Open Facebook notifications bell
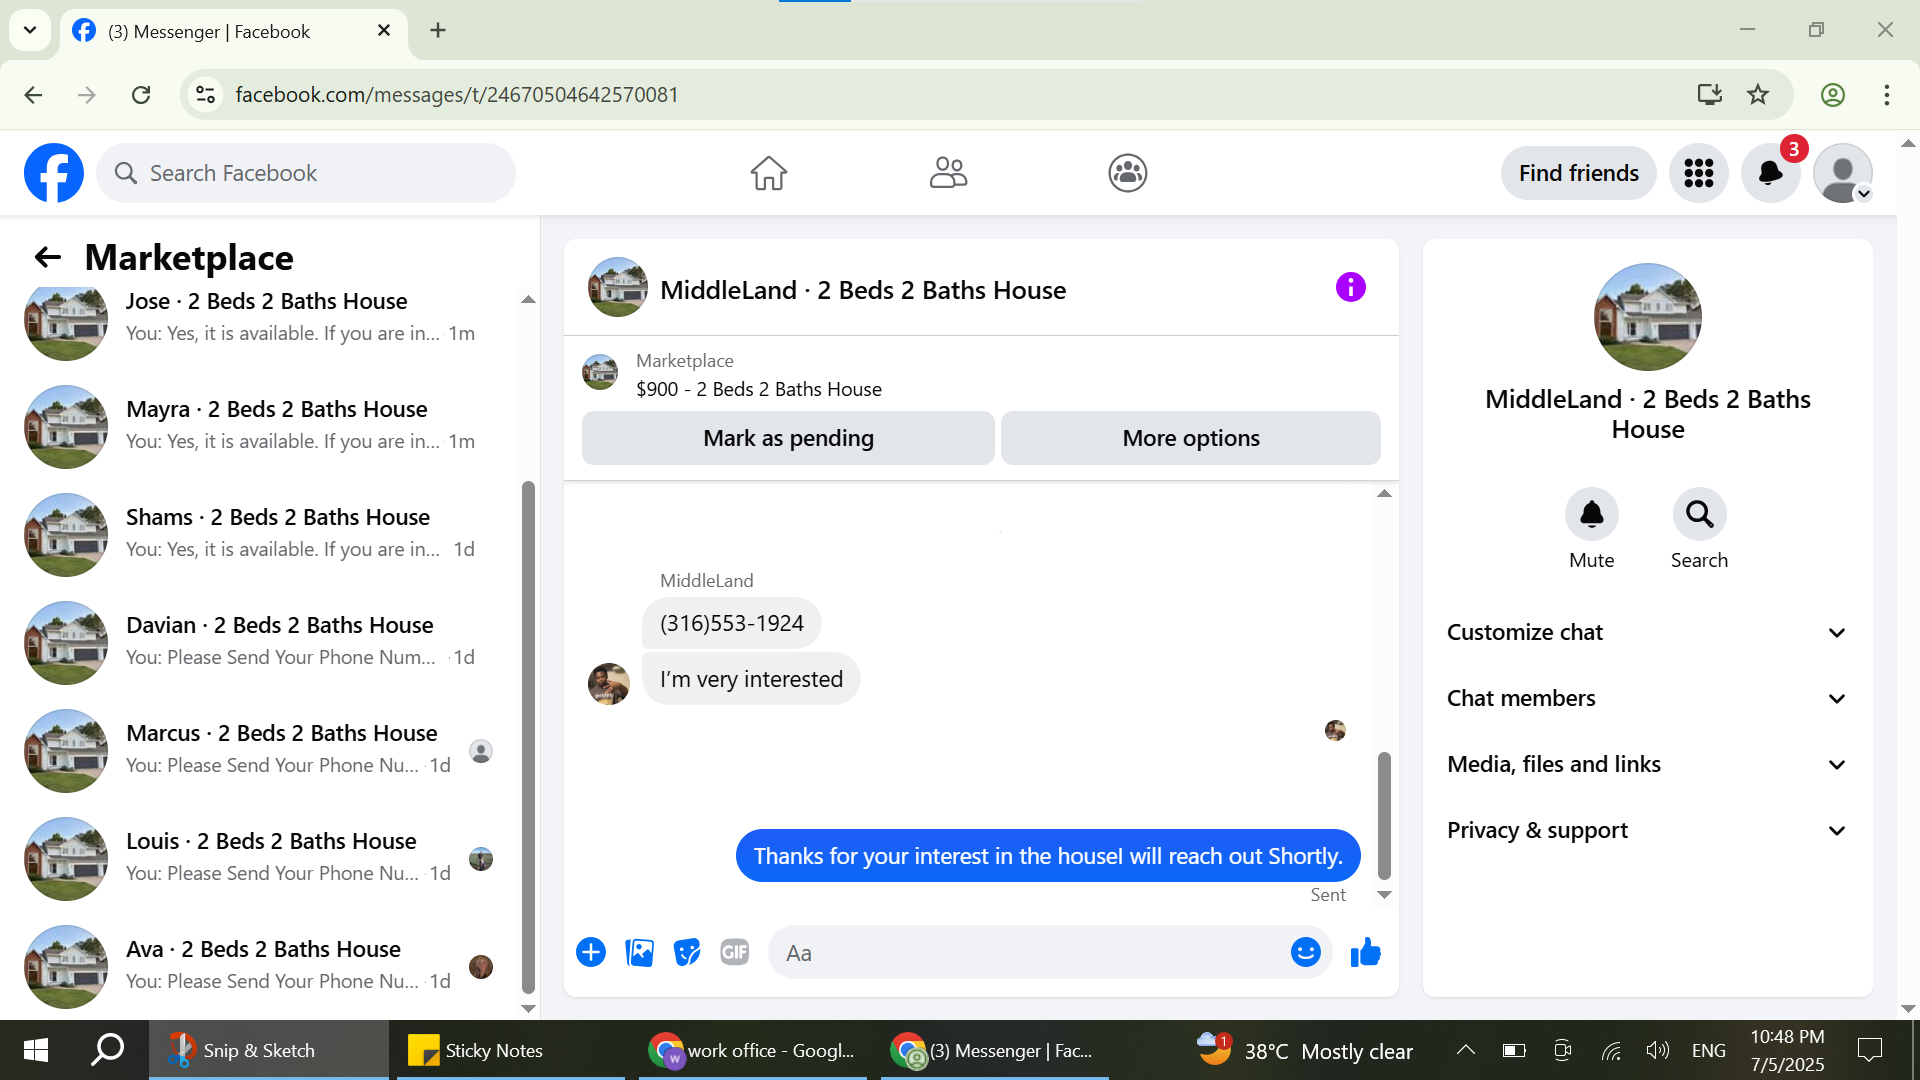The width and height of the screenshot is (1920, 1080). (x=1770, y=173)
